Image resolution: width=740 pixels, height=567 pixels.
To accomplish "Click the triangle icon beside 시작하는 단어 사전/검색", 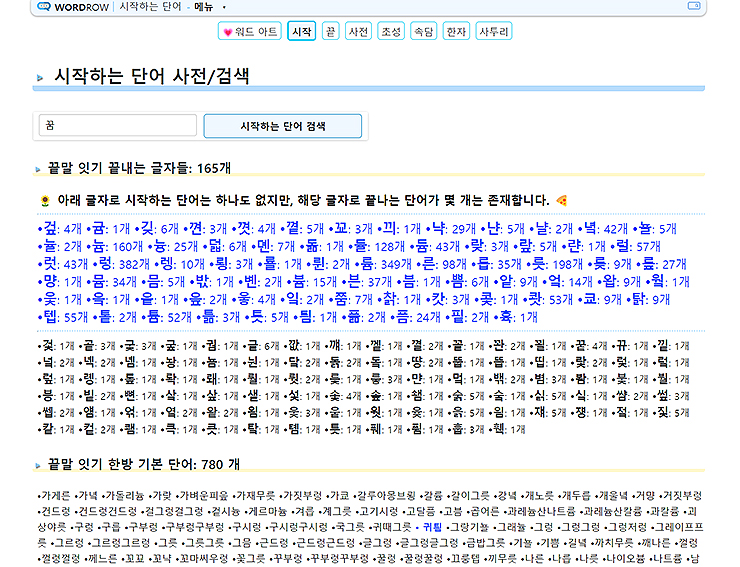I will [x=40, y=77].
